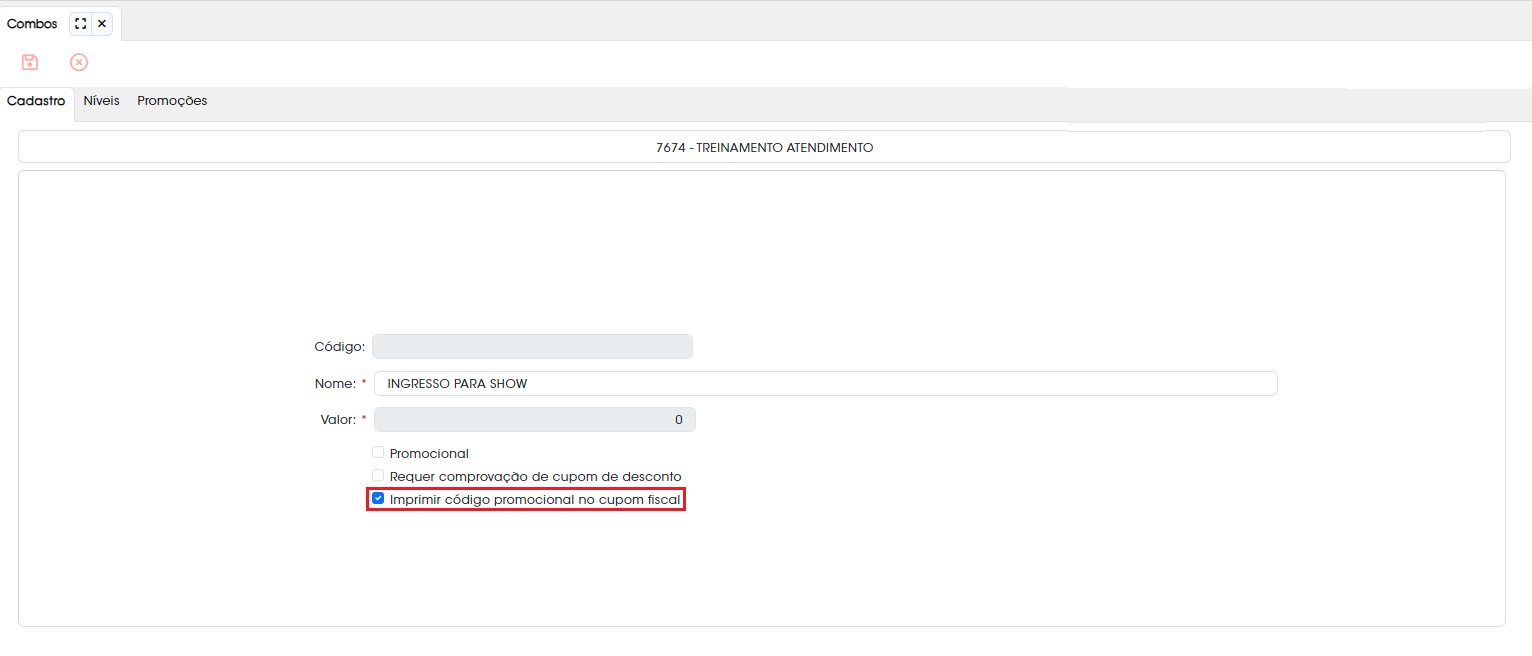1532x656 pixels.
Task: Click the Código: label
Action: (x=339, y=347)
